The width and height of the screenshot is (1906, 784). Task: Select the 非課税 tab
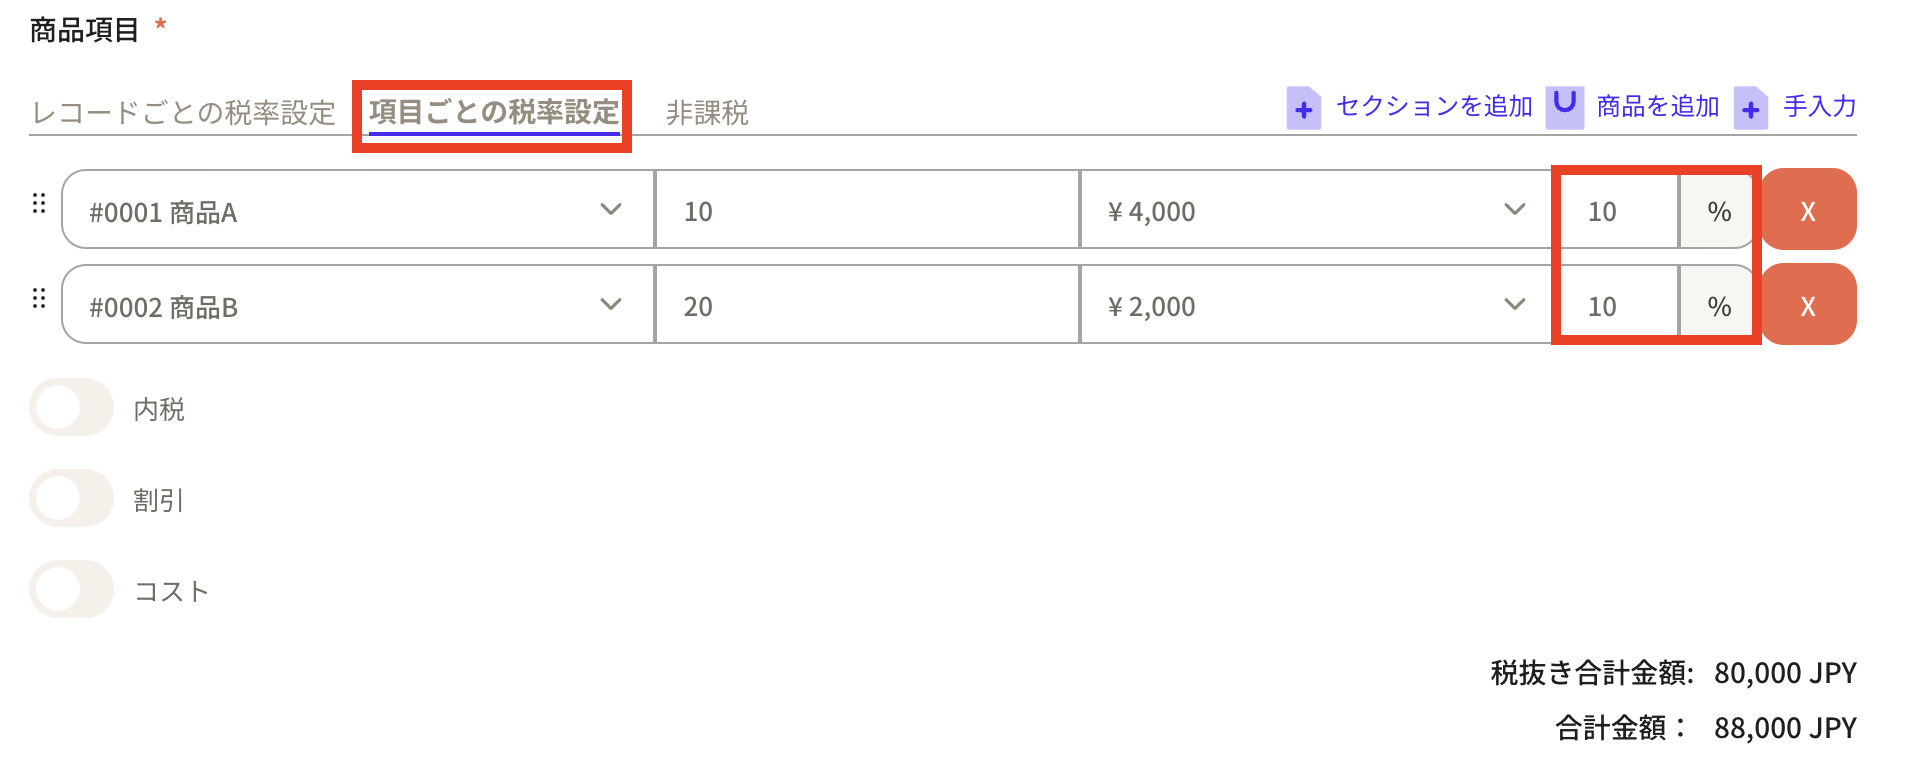point(707,112)
